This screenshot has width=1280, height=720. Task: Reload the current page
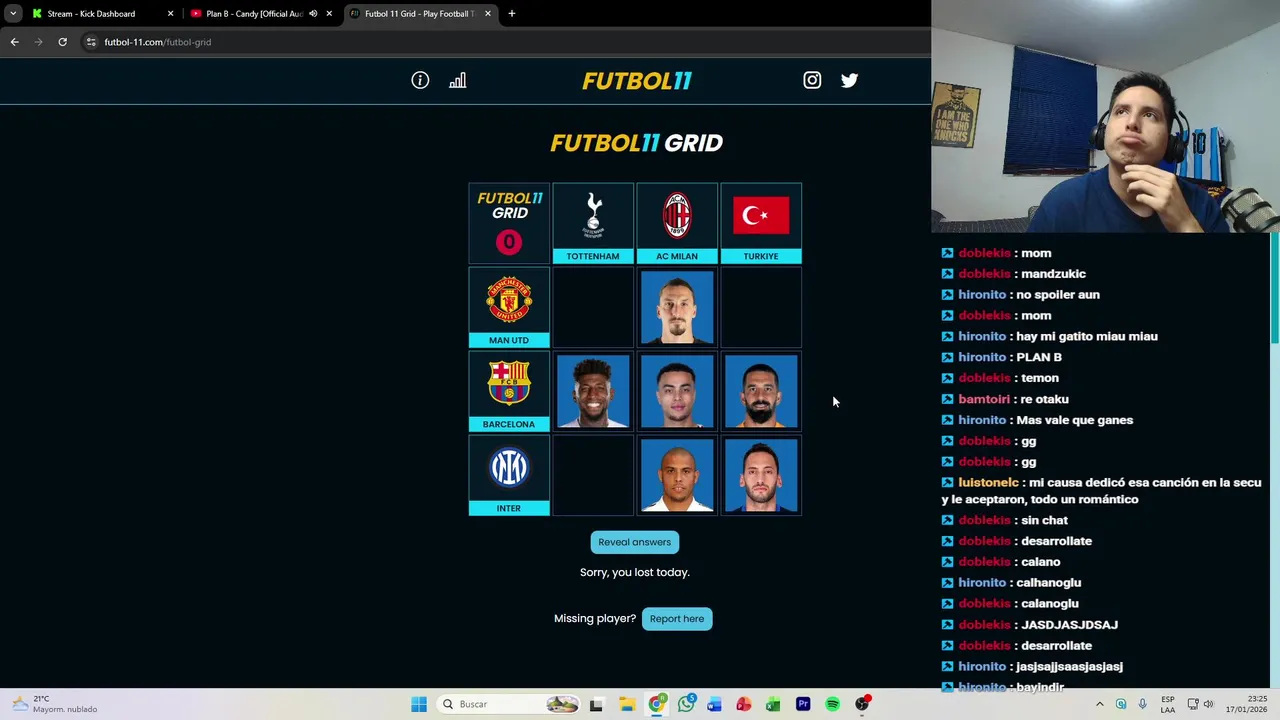point(62,42)
